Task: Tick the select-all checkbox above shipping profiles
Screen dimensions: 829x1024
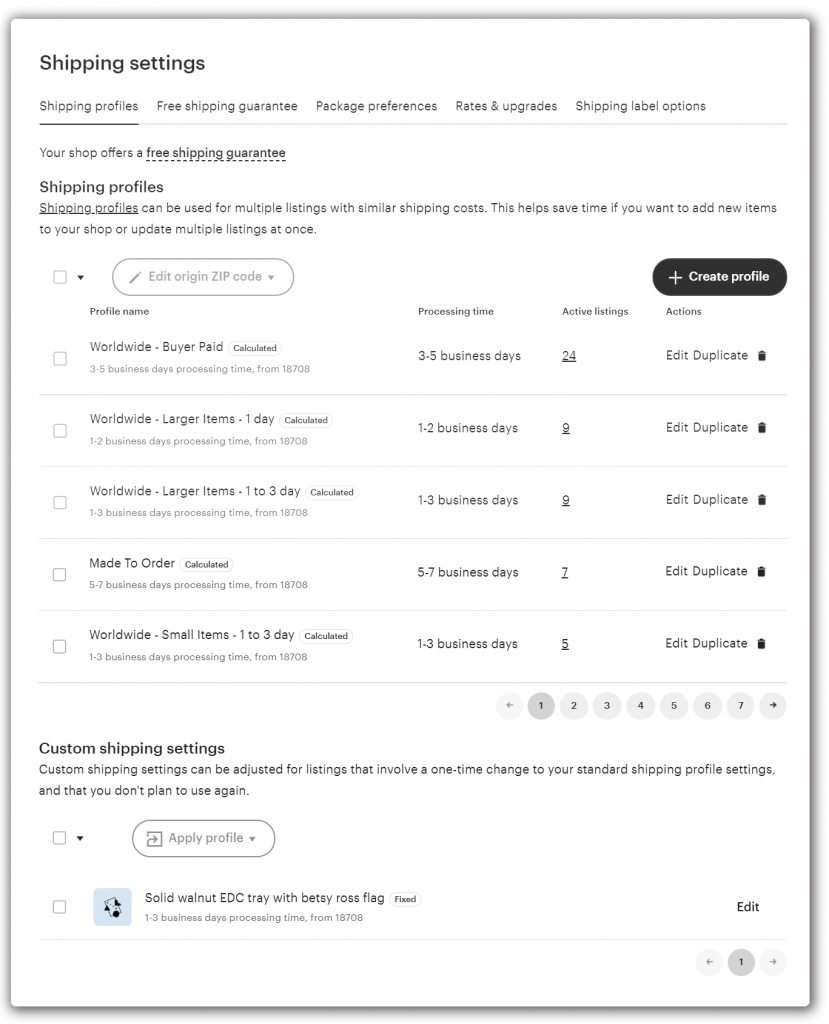Action: [59, 276]
